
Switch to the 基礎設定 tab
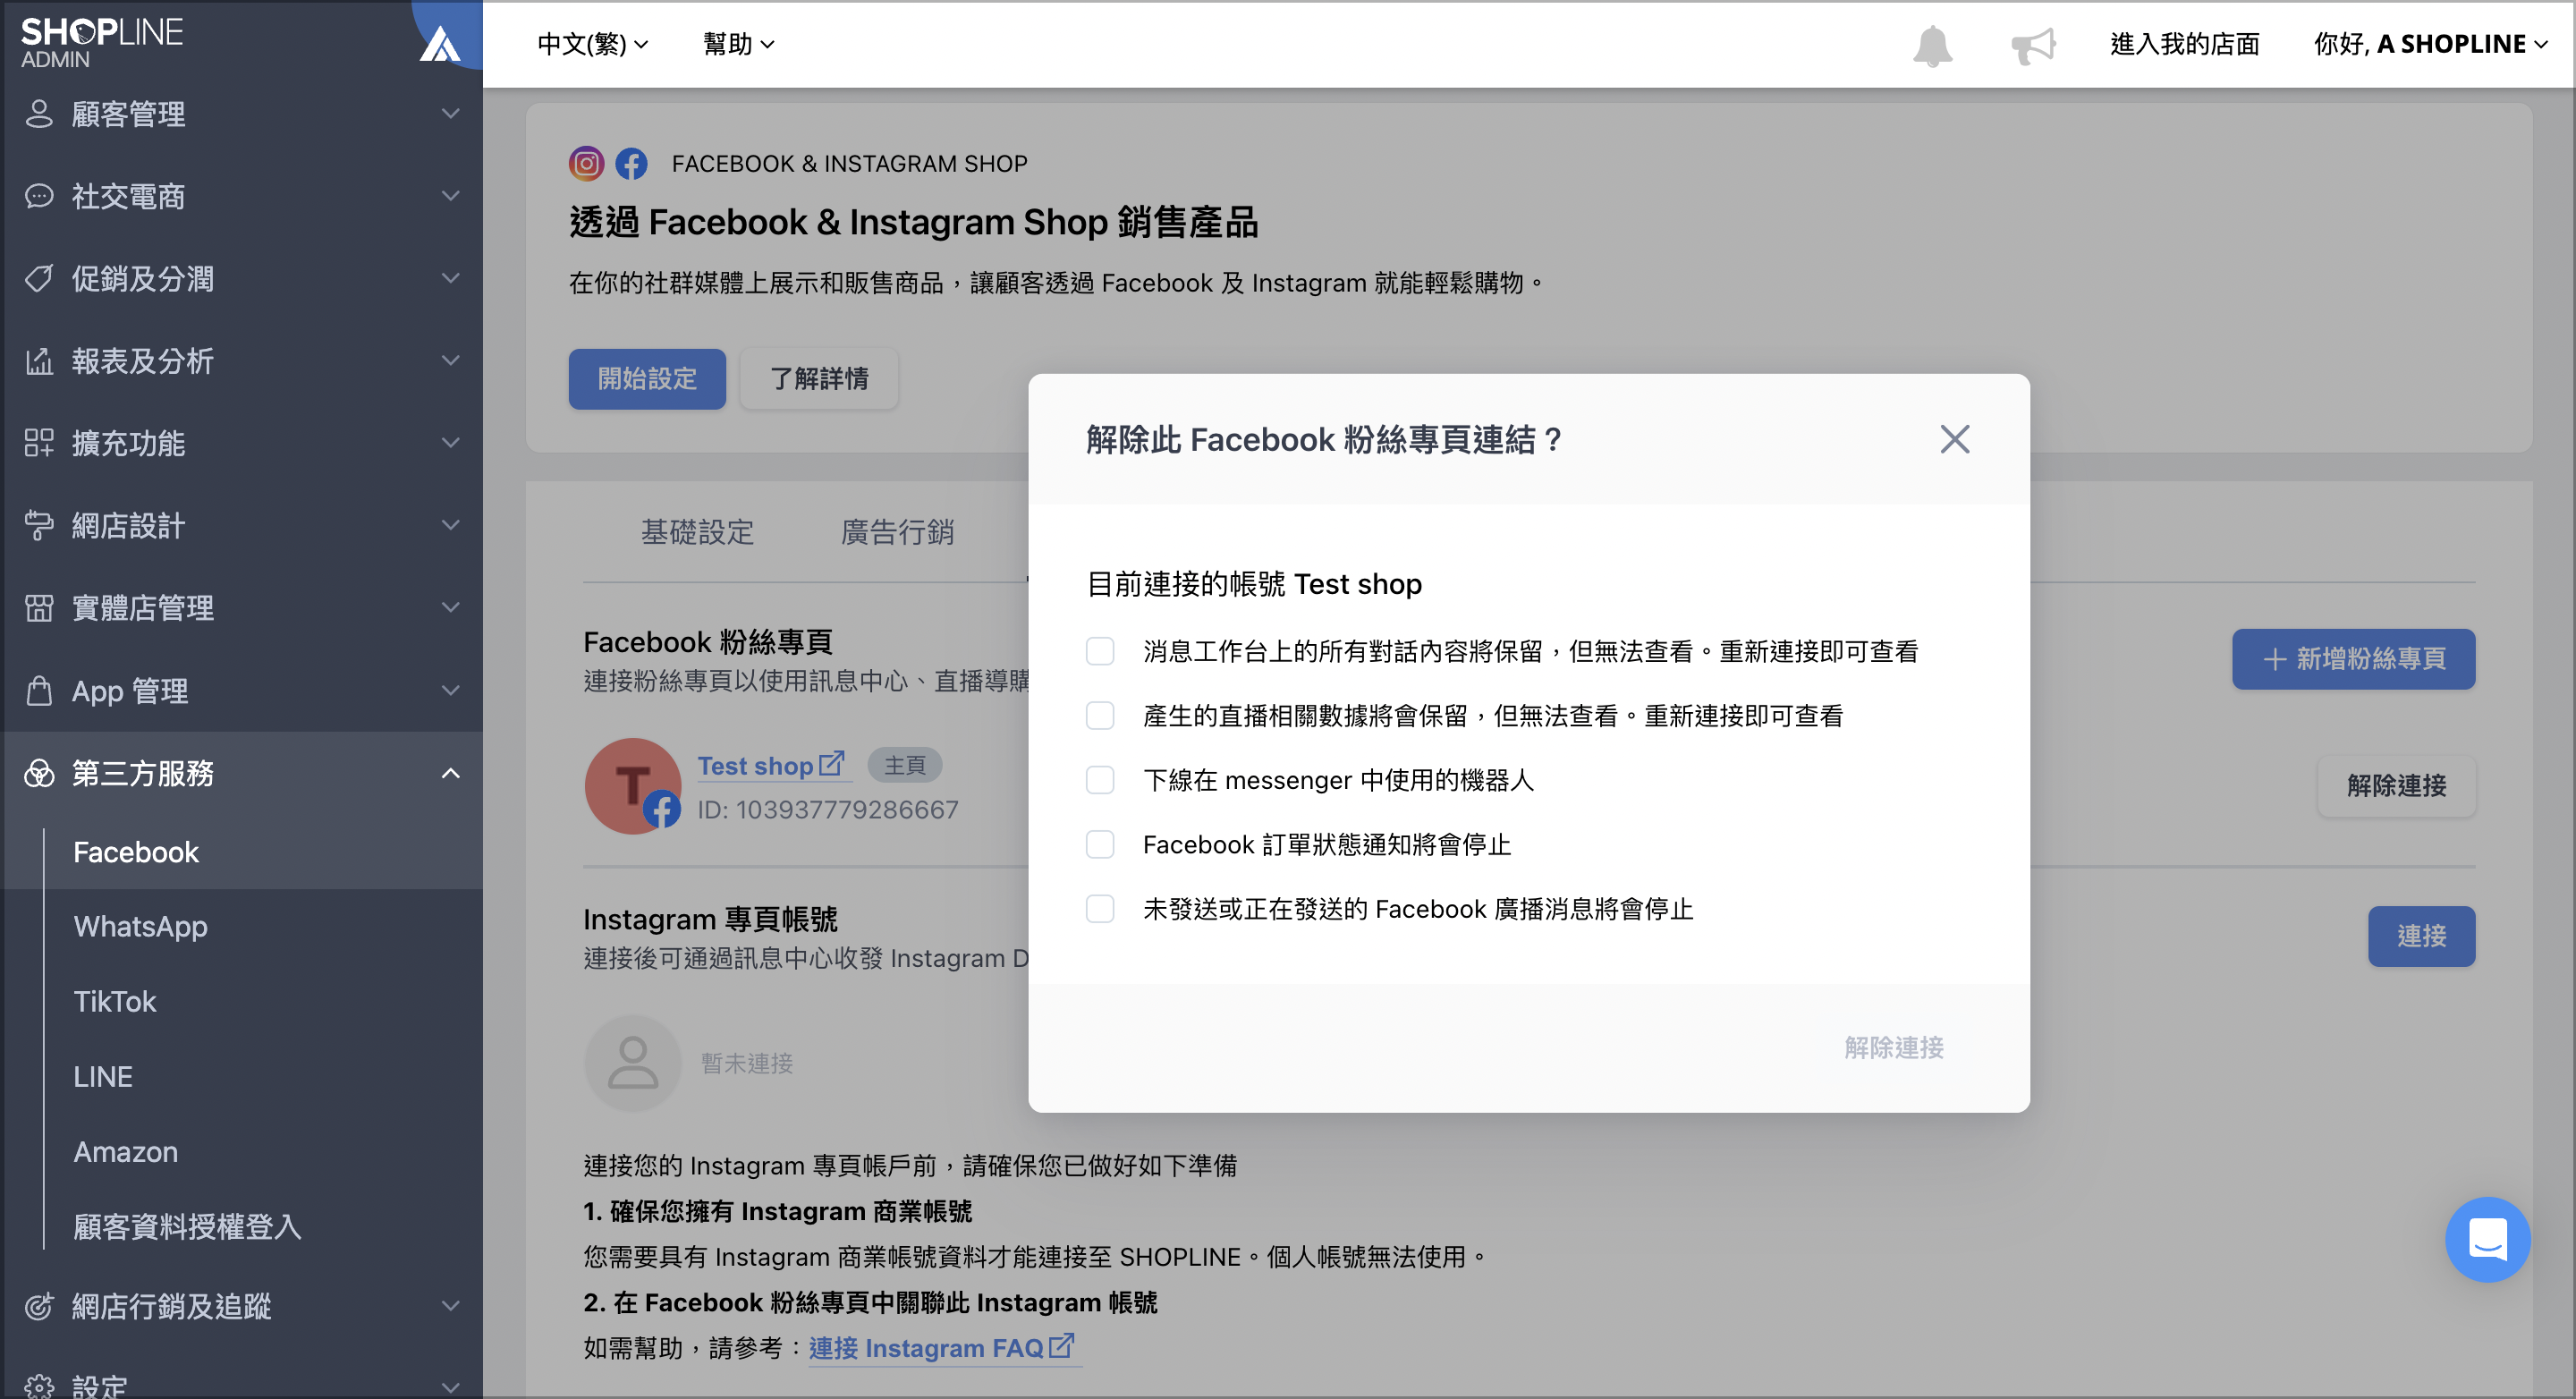pyautogui.click(x=697, y=532)
